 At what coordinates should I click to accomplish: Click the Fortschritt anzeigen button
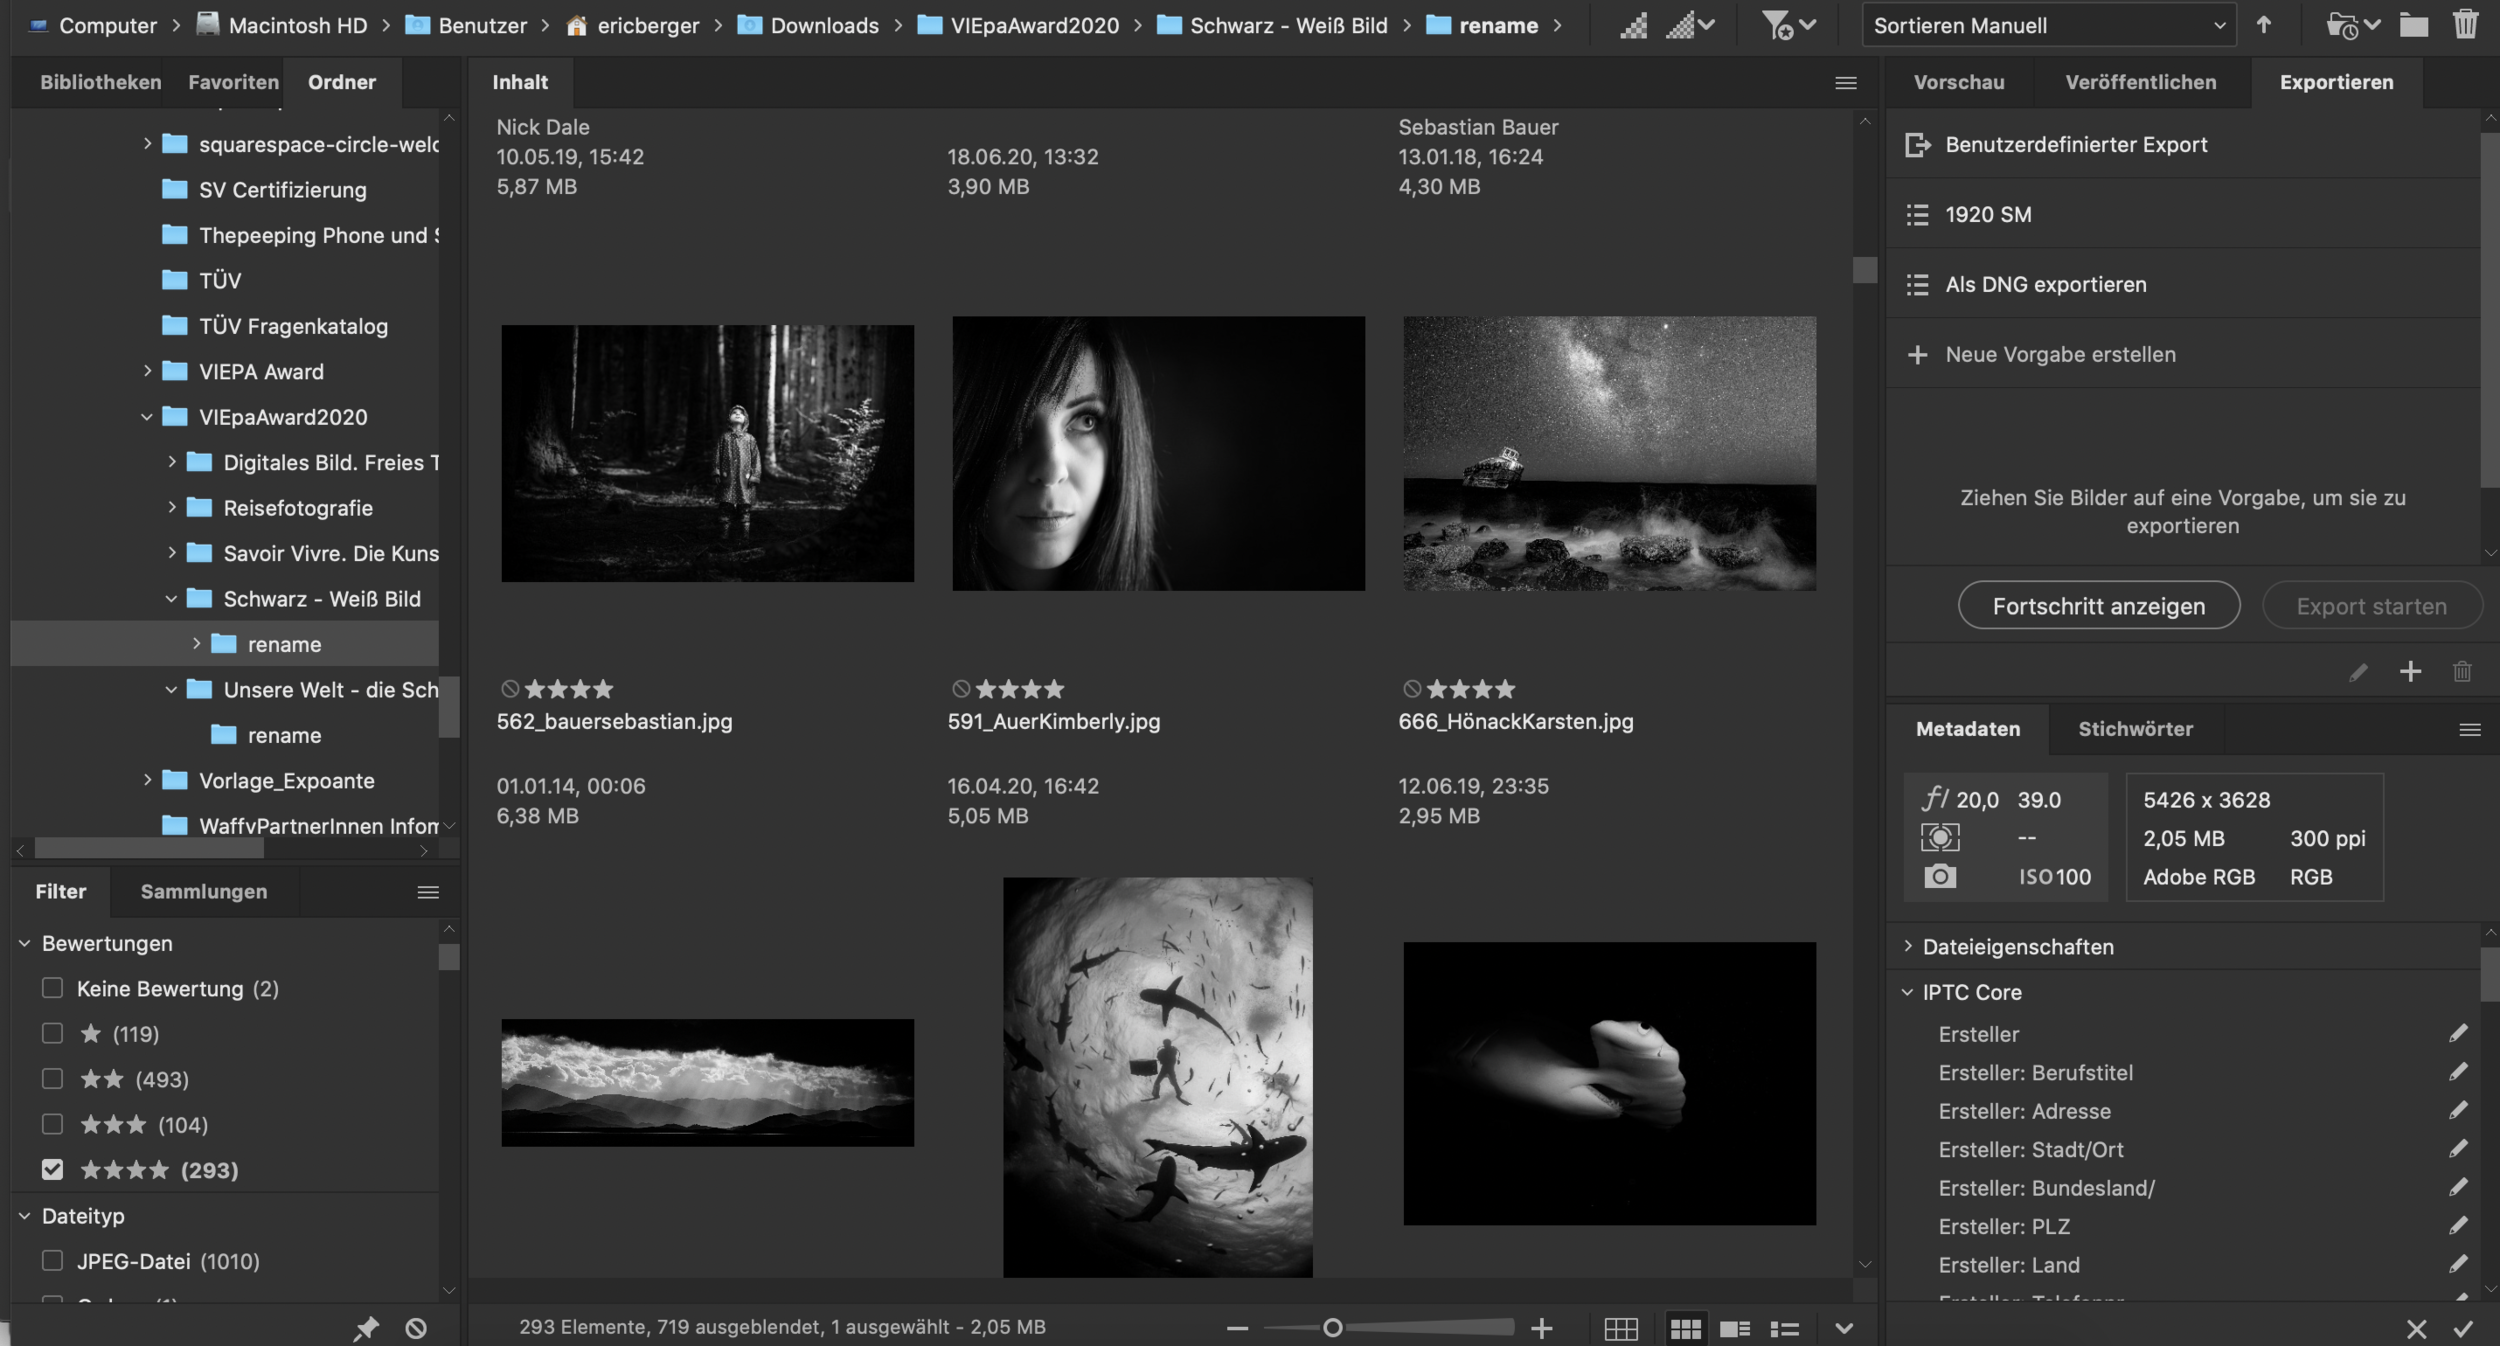click(x=2098, y=606)
